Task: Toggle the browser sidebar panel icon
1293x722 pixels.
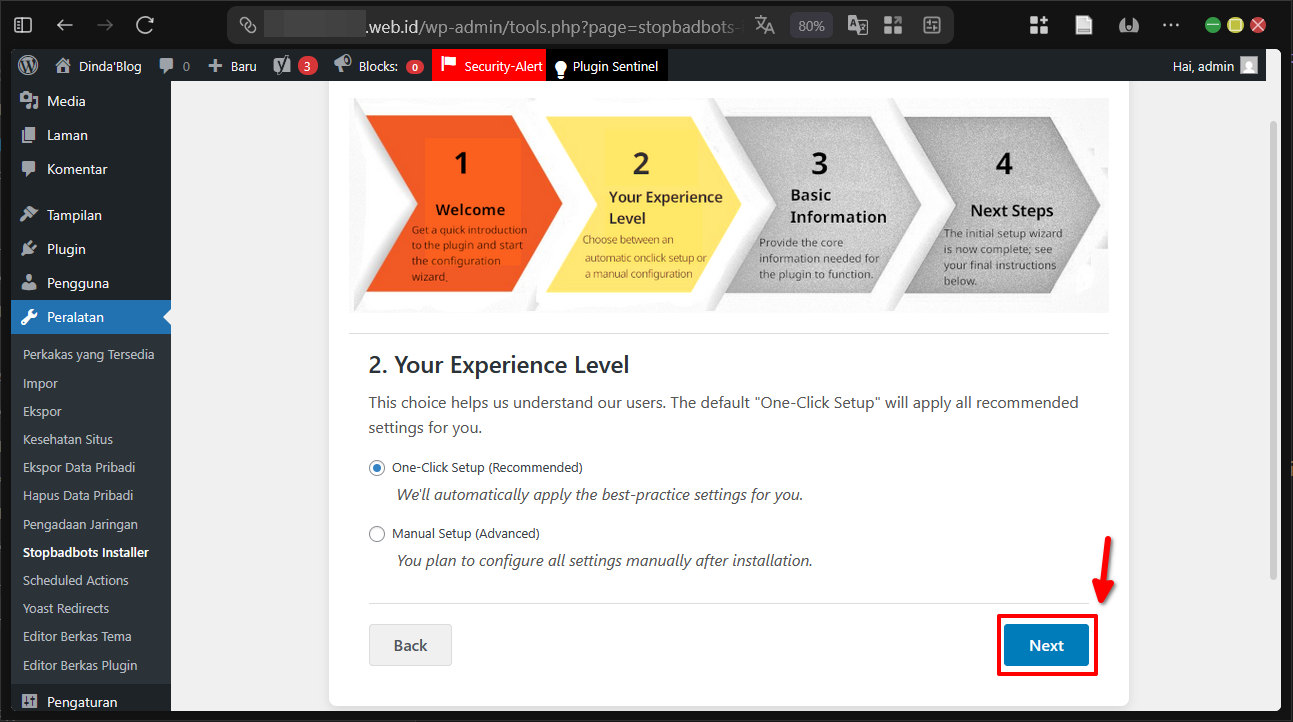Action: pos(23,25)
